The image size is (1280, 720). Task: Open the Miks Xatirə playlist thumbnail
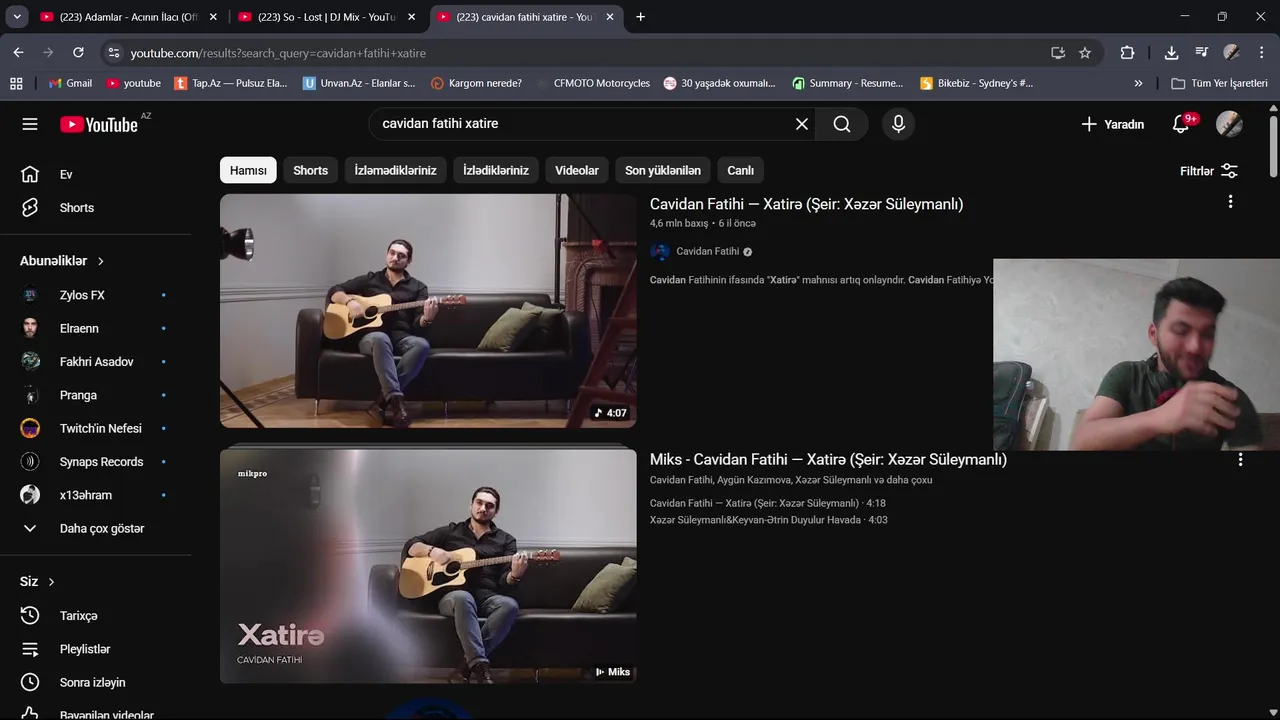pyautogui.click(x=428, y=566)
